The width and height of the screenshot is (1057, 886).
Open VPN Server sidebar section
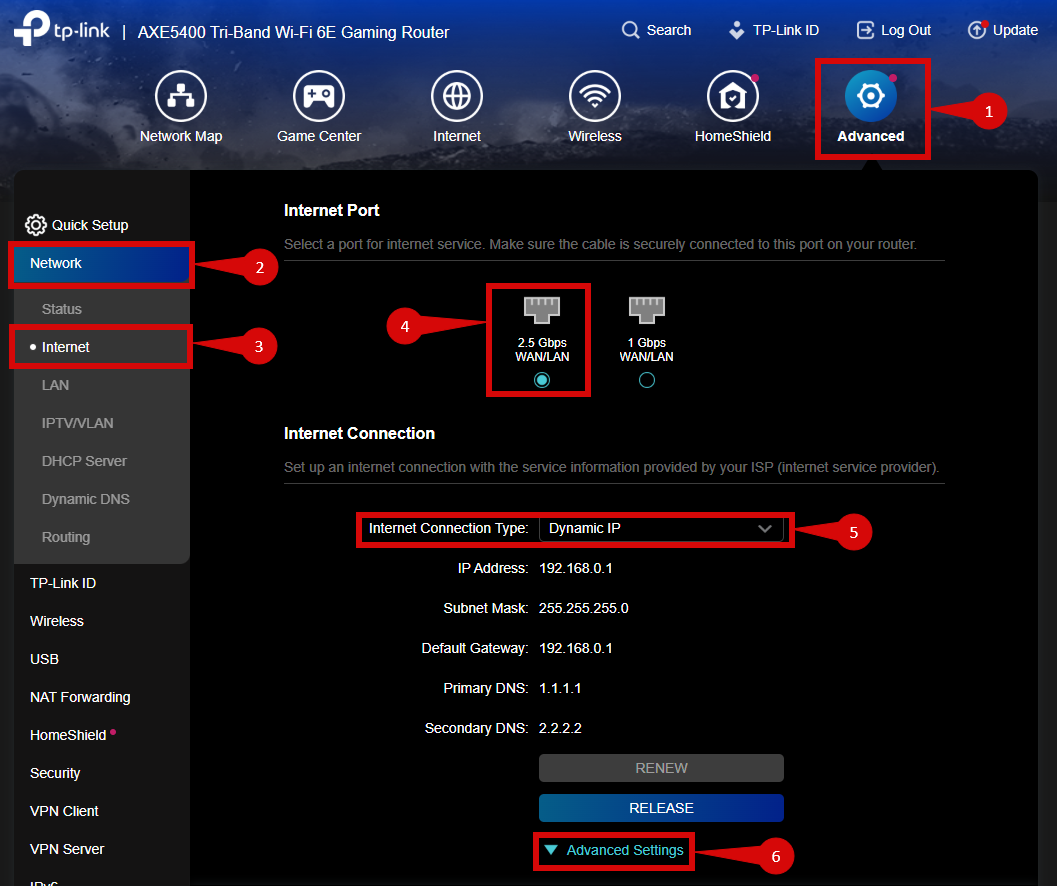pyautogui.click(x=67, y=849)
